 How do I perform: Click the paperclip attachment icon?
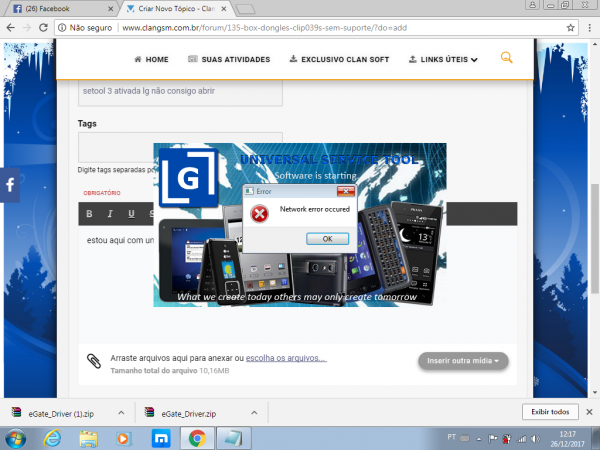94,361
